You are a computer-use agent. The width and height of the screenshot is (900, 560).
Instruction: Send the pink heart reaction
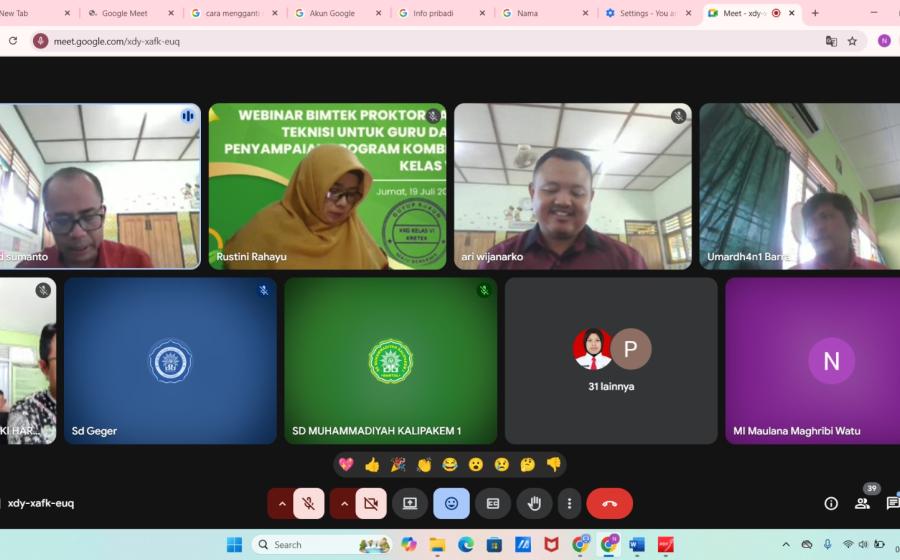346,464
